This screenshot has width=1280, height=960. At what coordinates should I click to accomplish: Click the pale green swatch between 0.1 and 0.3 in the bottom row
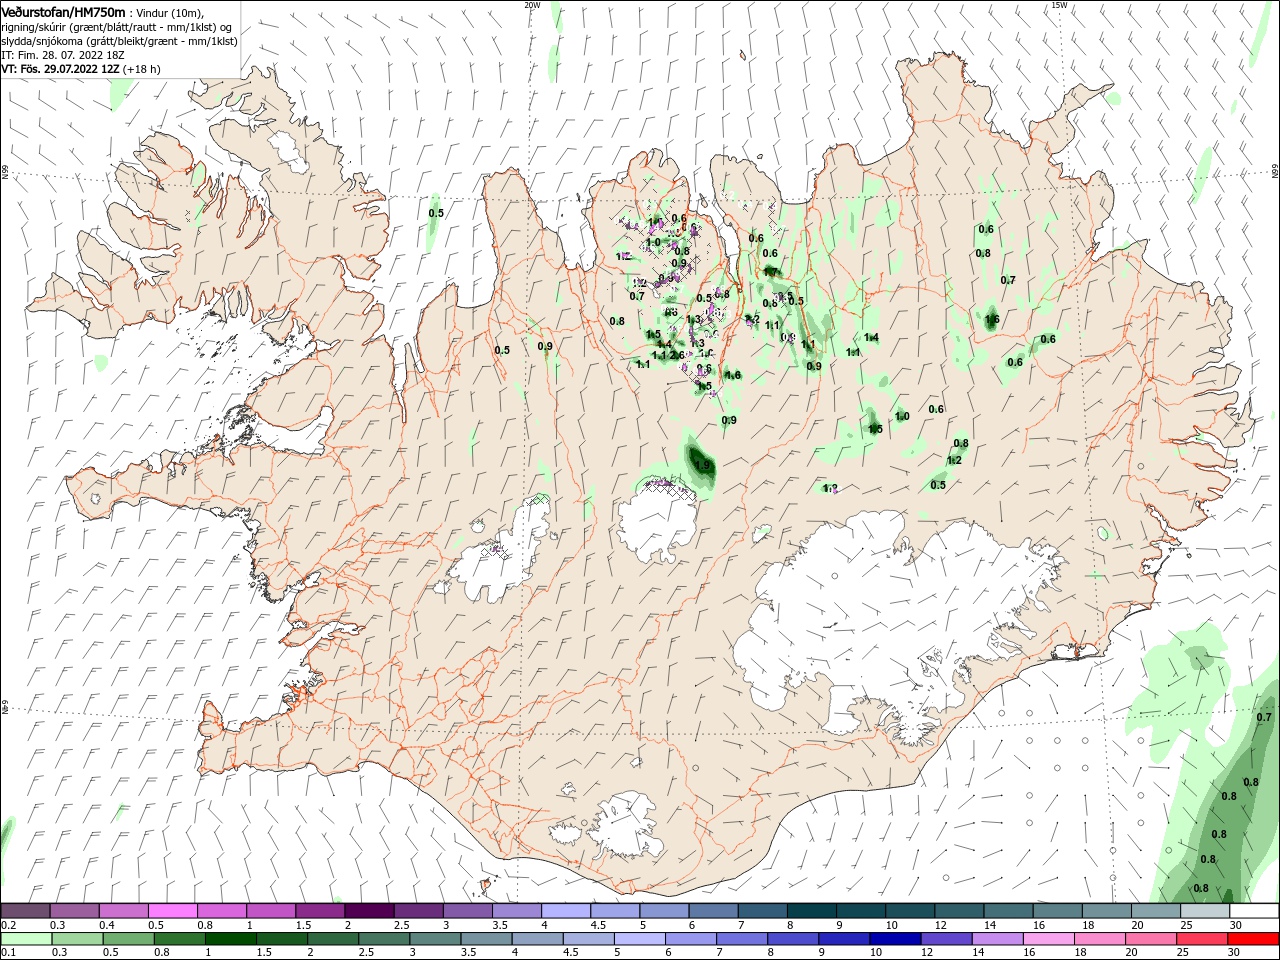(x=25, y=939)
